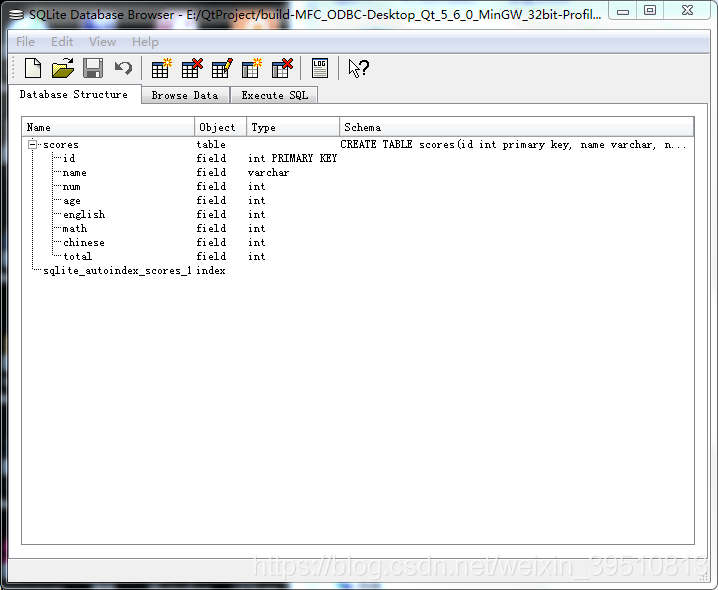Viewport: 718px width, 590px height.
Task: Select the name field row
Action: [358, 173]
